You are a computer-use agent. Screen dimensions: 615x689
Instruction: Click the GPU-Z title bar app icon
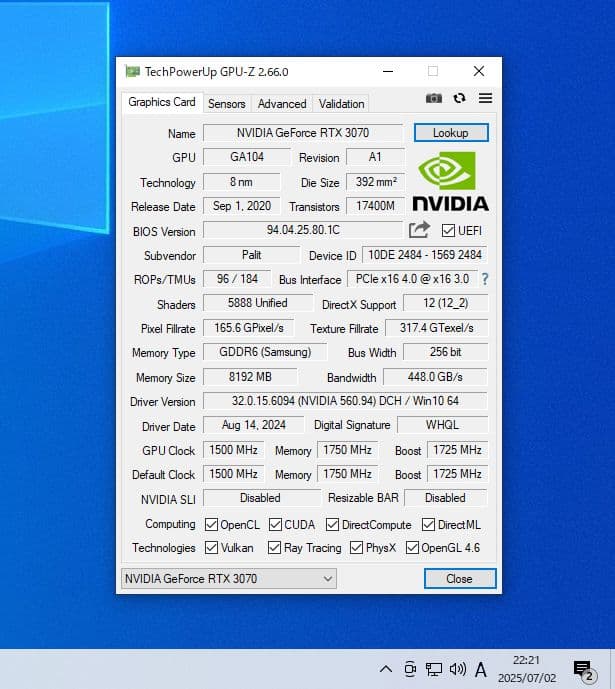tap(132, 71)
